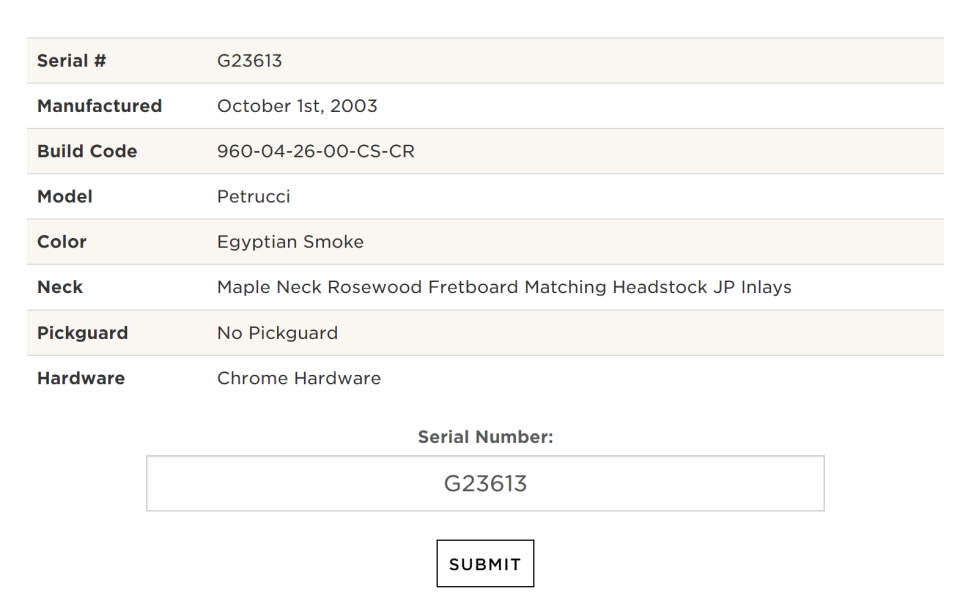Image resolution: width=960 pixels, height=602 pixels.
Task: Click the Color row label
Action: tap(62, 242)
